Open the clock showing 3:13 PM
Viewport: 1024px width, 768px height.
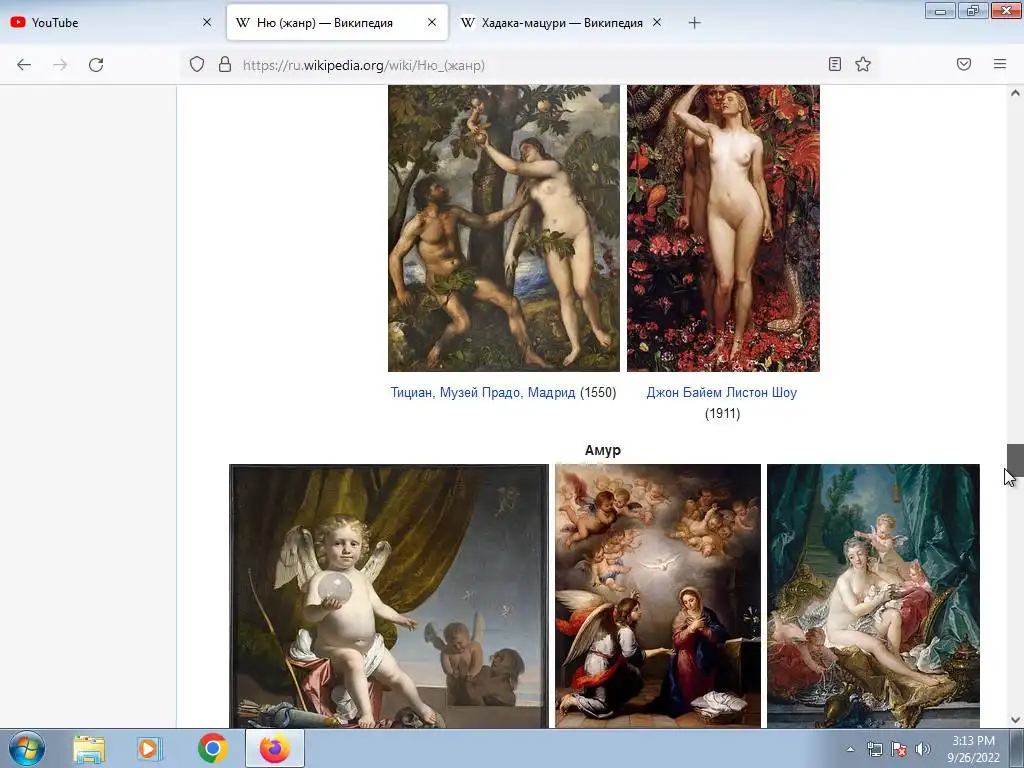[x=973, y=748]
